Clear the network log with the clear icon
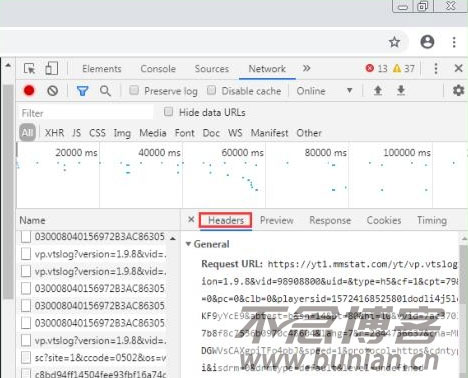The image size is (468, 378). point(52,90)
